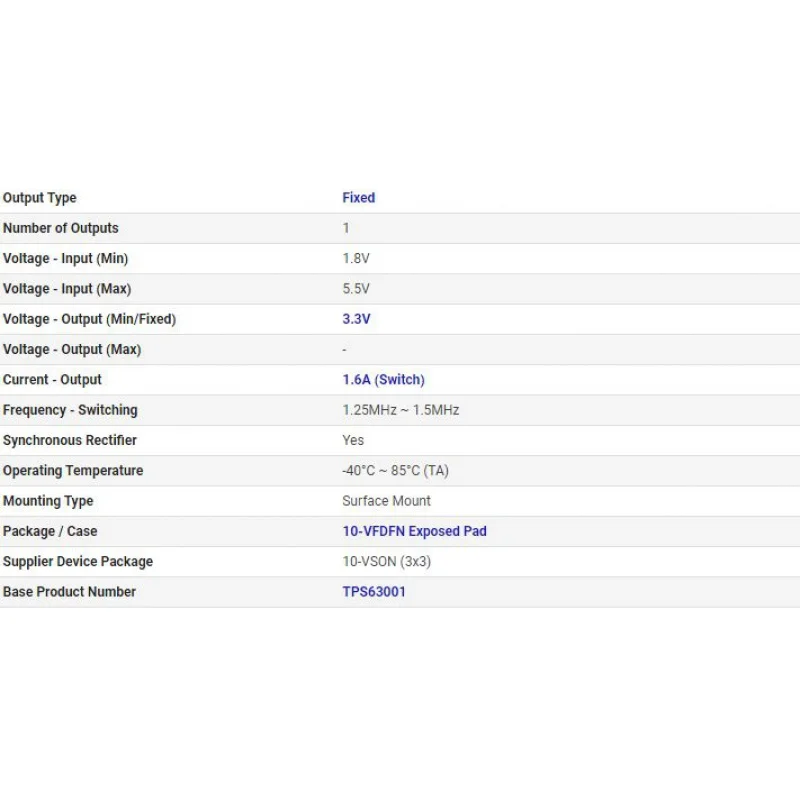Viewport: 800px width, 800px height.
Task: Select the Current - Output label
Action: [x=52, y=380]
